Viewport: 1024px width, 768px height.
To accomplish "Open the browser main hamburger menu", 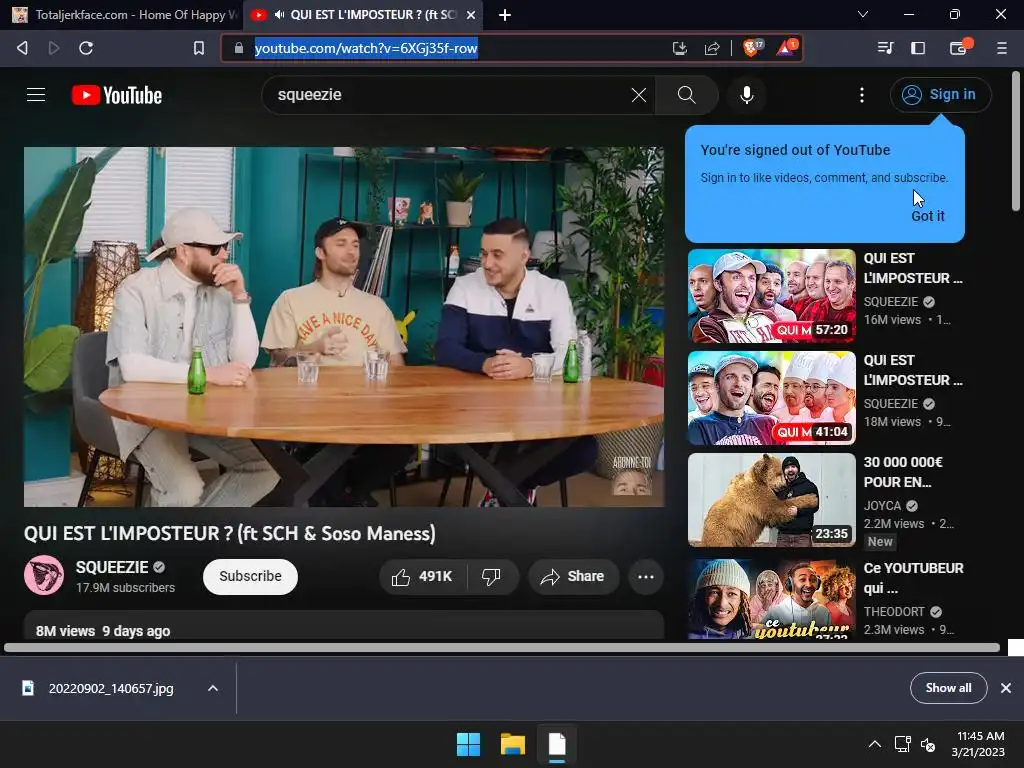I will pos(1001,48).
